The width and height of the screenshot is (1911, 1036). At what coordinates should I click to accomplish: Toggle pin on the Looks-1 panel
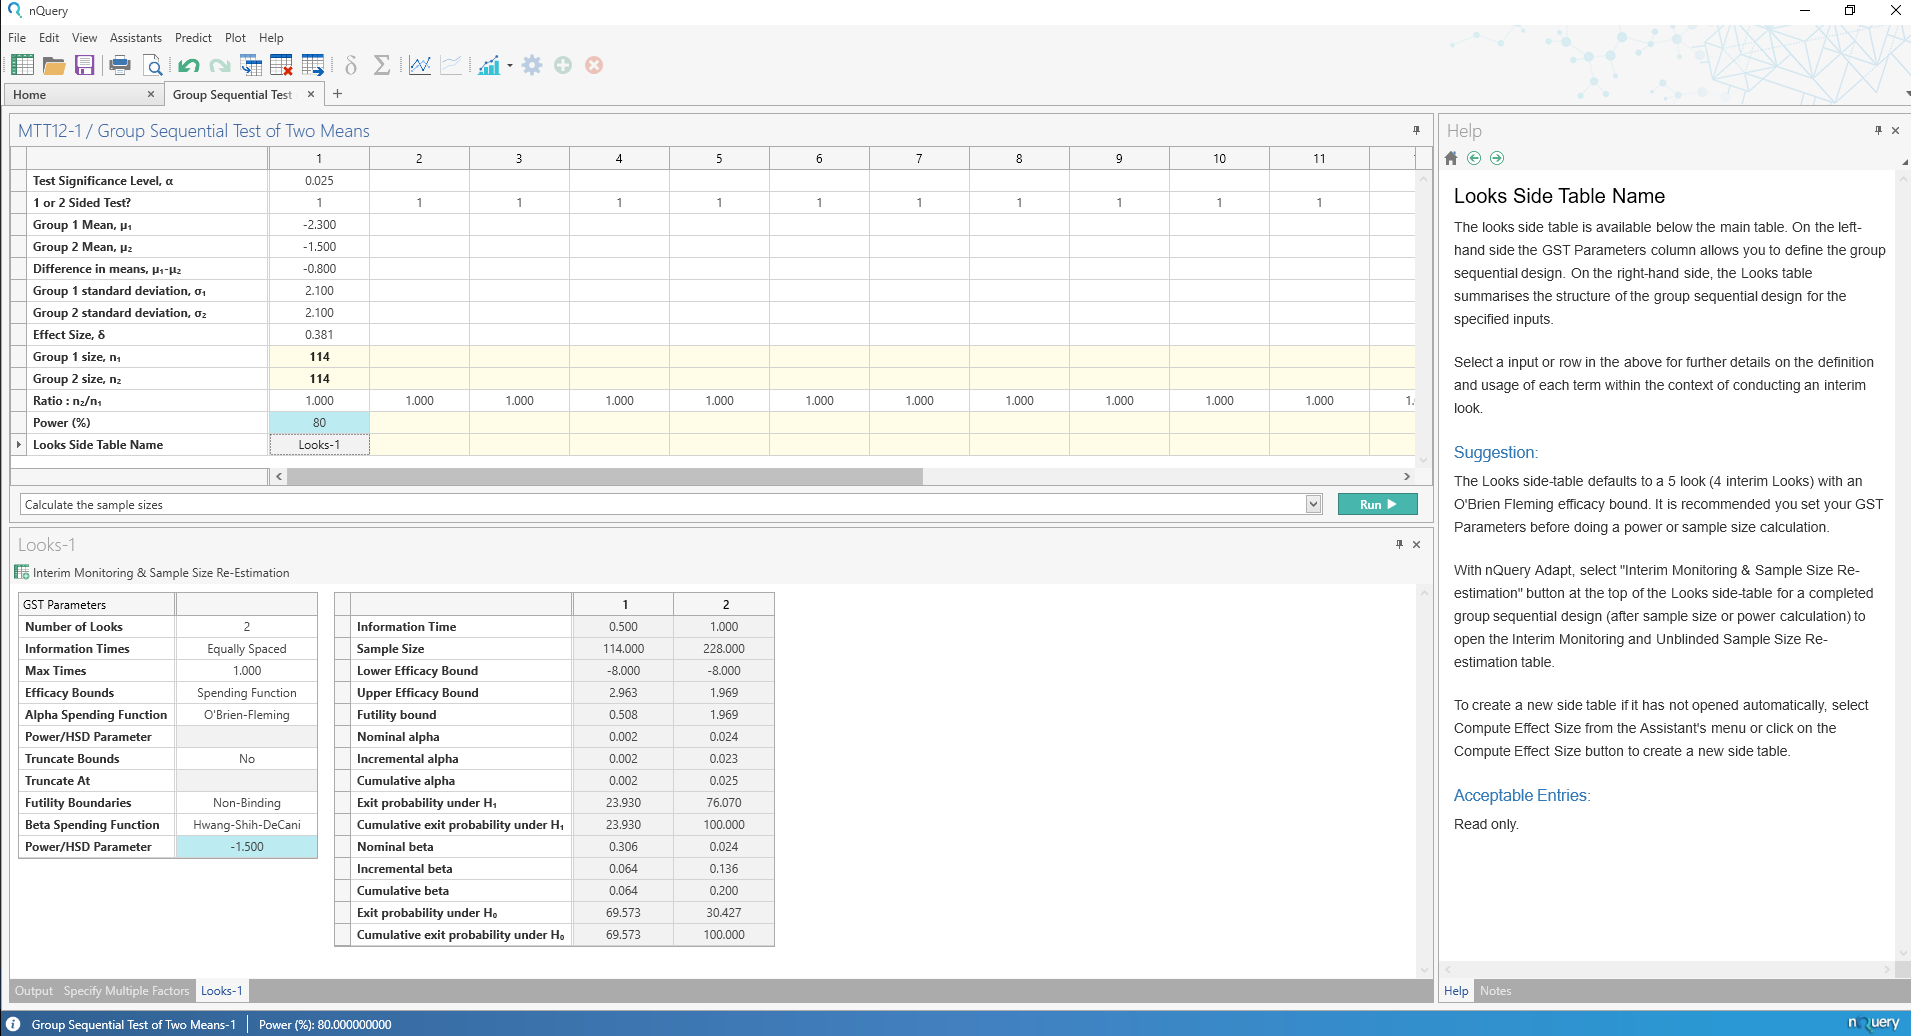pyautogui.click(x=1399, y=545)
